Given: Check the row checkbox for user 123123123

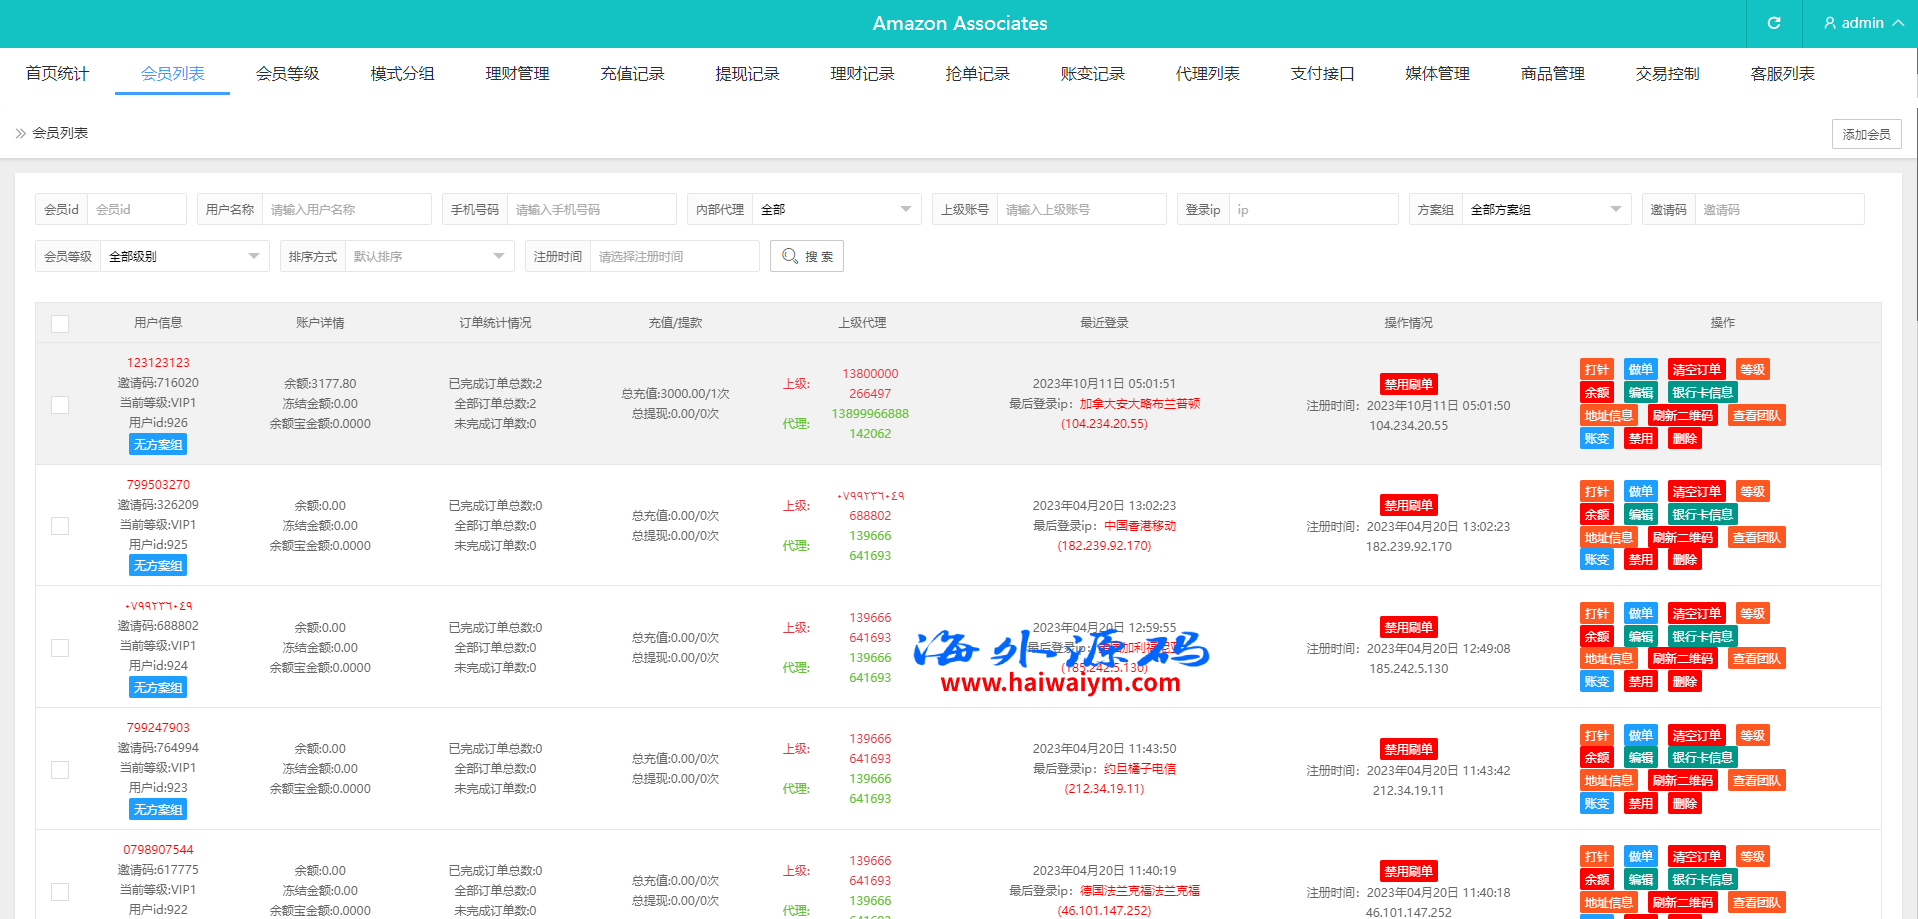Looking at the screenshot, I should 60,404.
